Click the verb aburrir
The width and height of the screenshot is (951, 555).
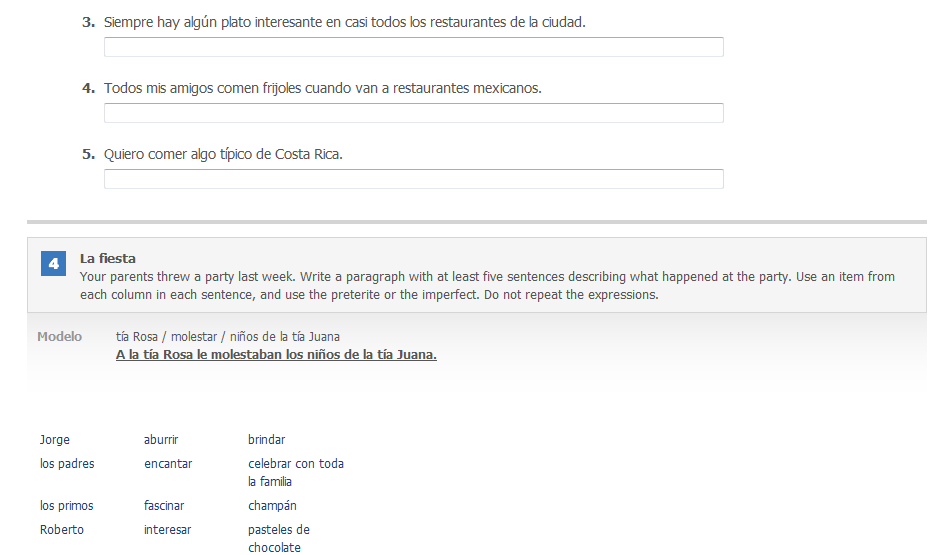(161, 440)
